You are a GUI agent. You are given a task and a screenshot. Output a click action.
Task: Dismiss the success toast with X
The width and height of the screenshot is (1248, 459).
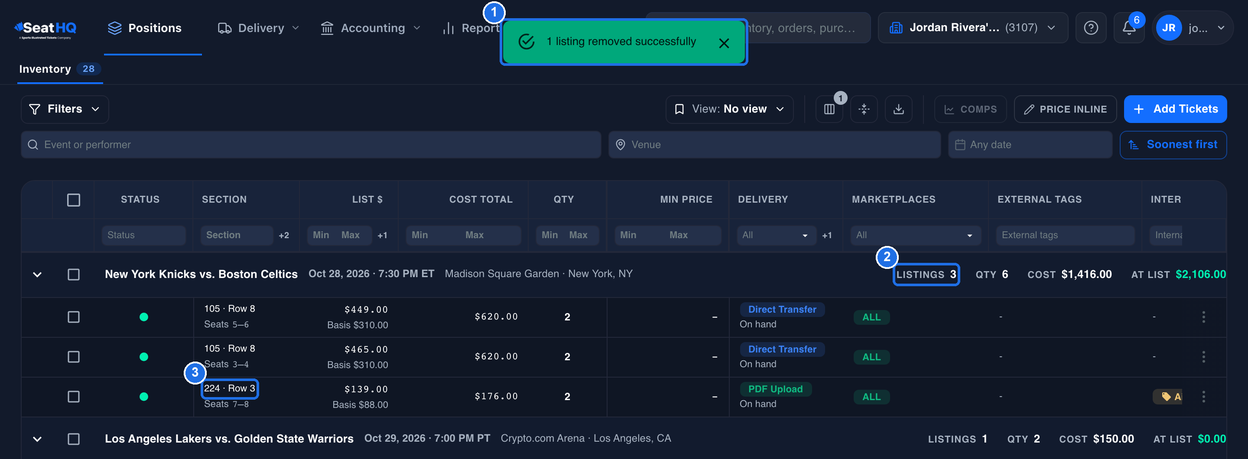point(724,42)
